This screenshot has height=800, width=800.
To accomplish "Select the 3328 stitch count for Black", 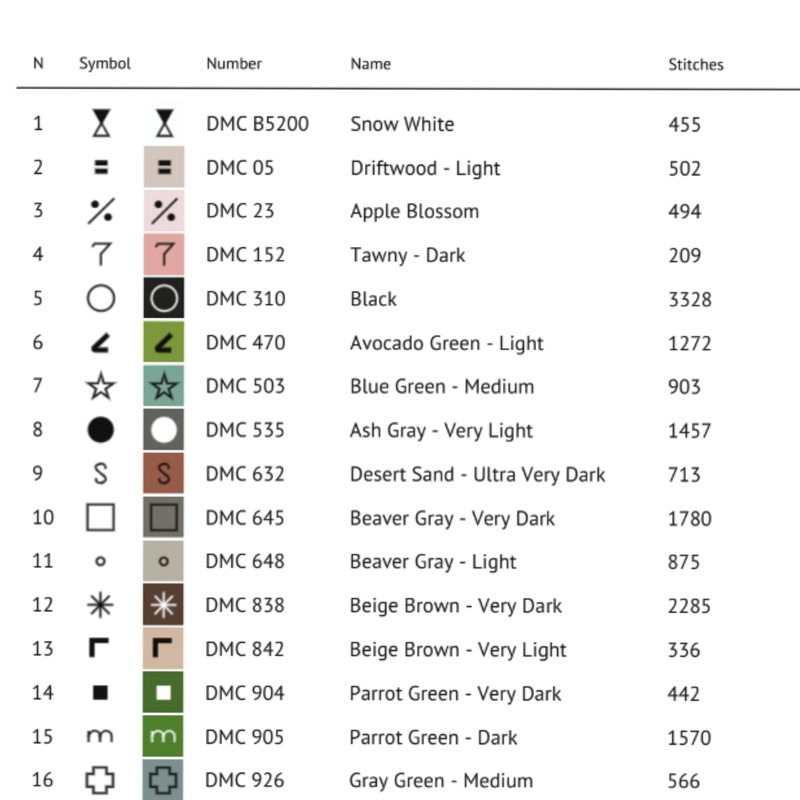I will point(690,299).
